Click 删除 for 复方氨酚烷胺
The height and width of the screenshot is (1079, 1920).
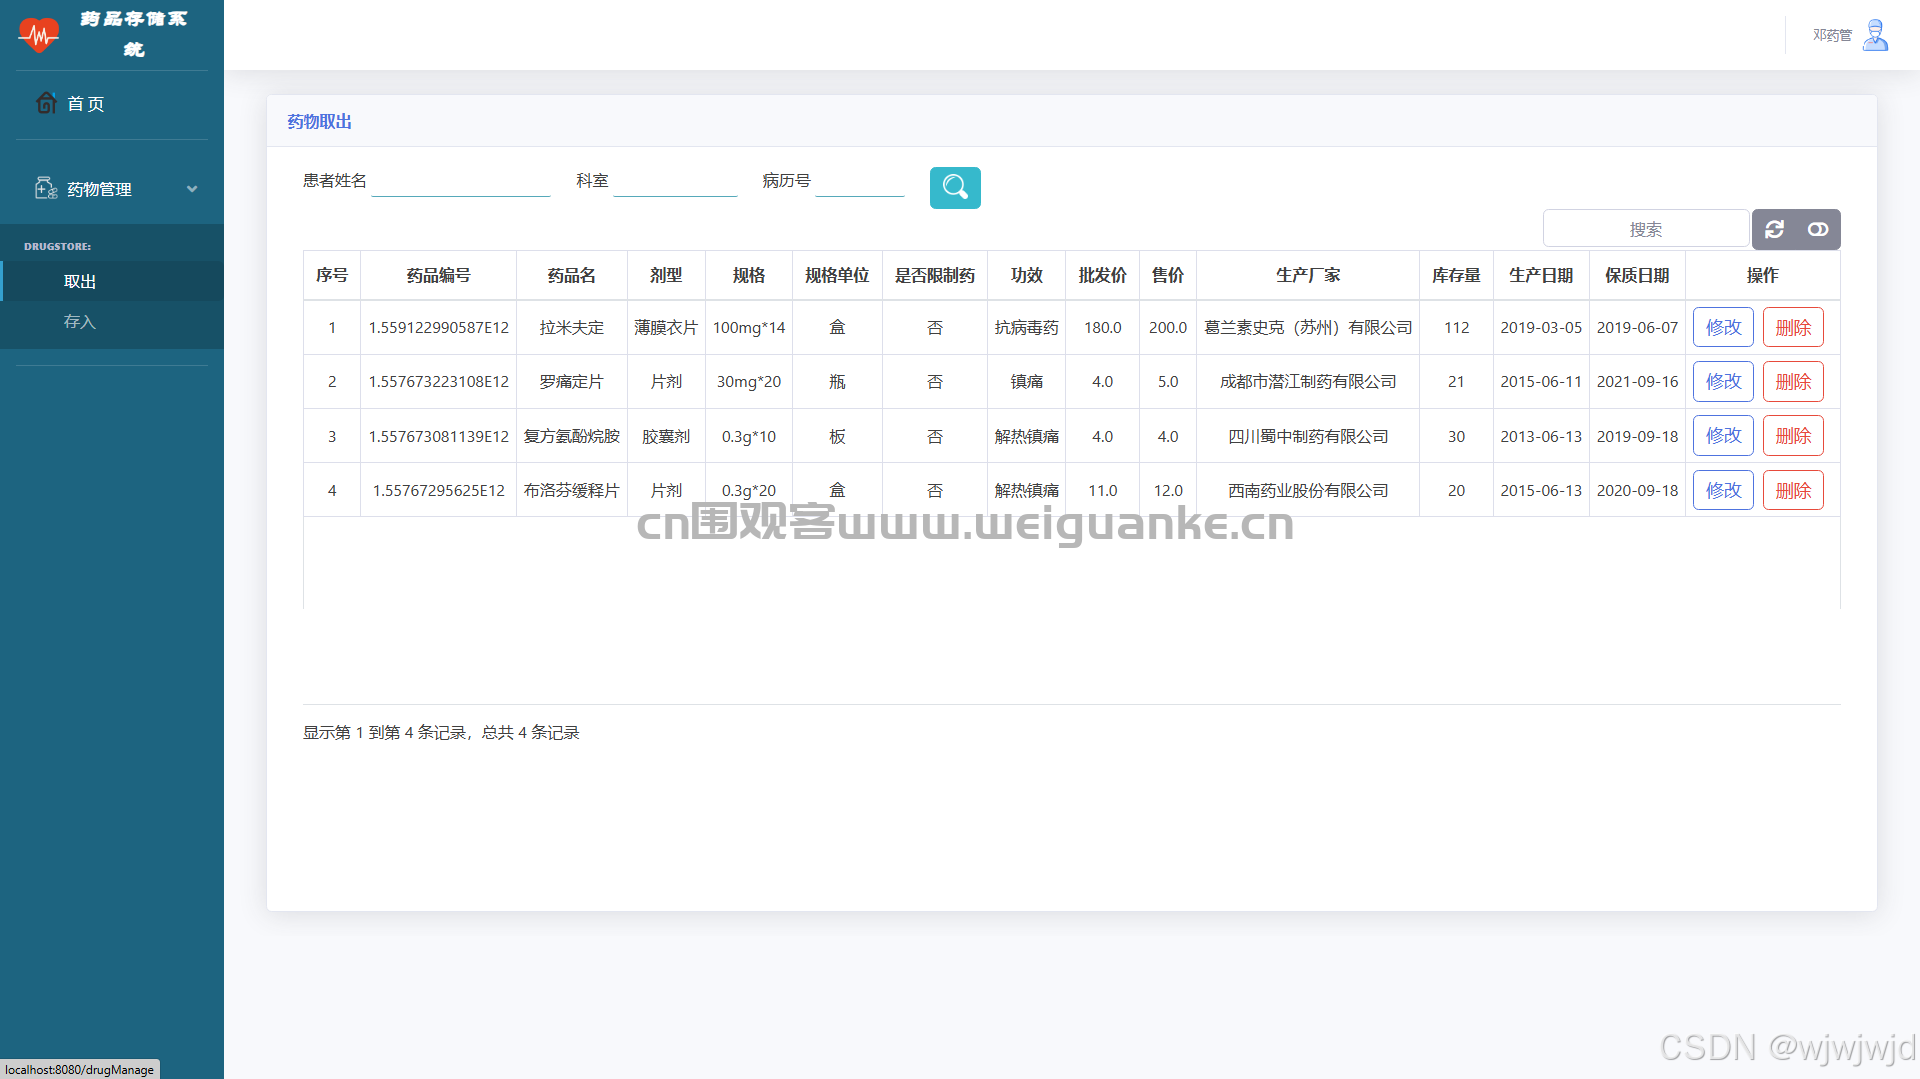click(x=1793, y=435)
